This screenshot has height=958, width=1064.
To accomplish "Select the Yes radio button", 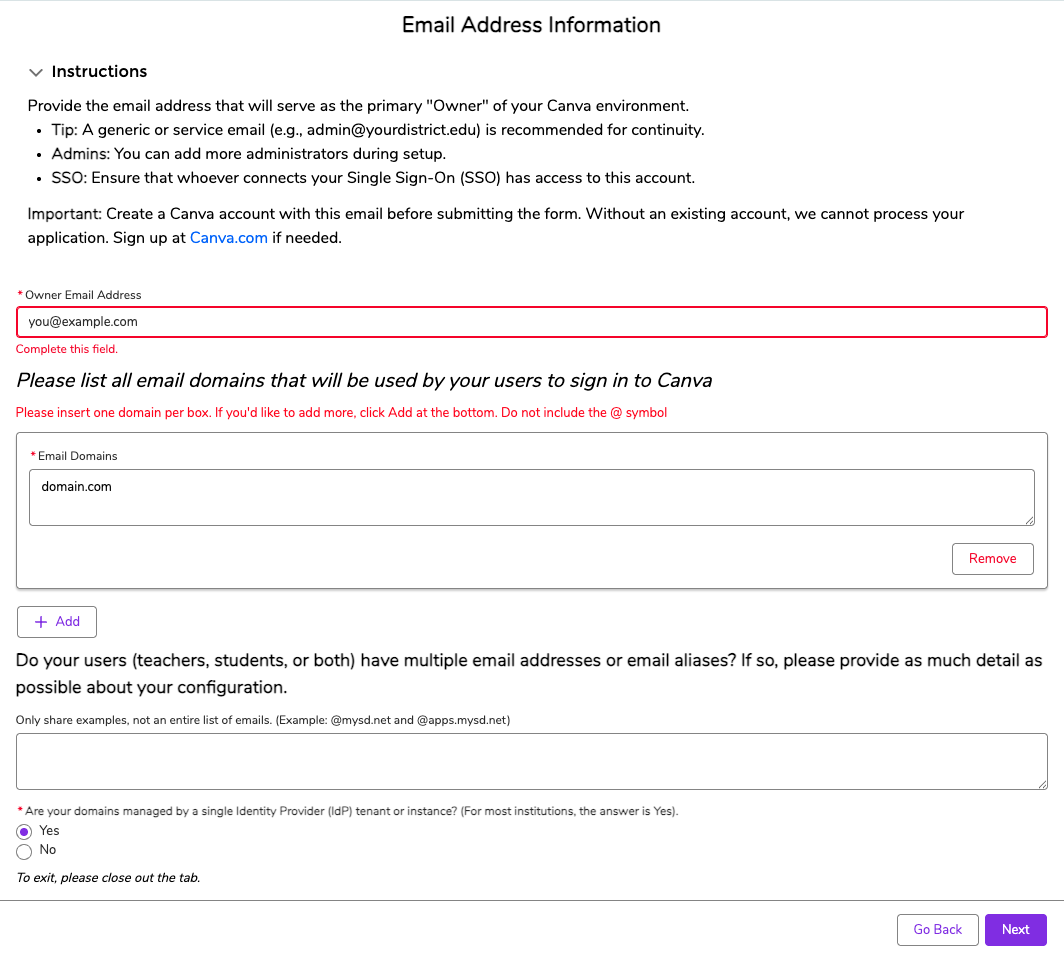I will pyautogui.click(x=25, y=832).
